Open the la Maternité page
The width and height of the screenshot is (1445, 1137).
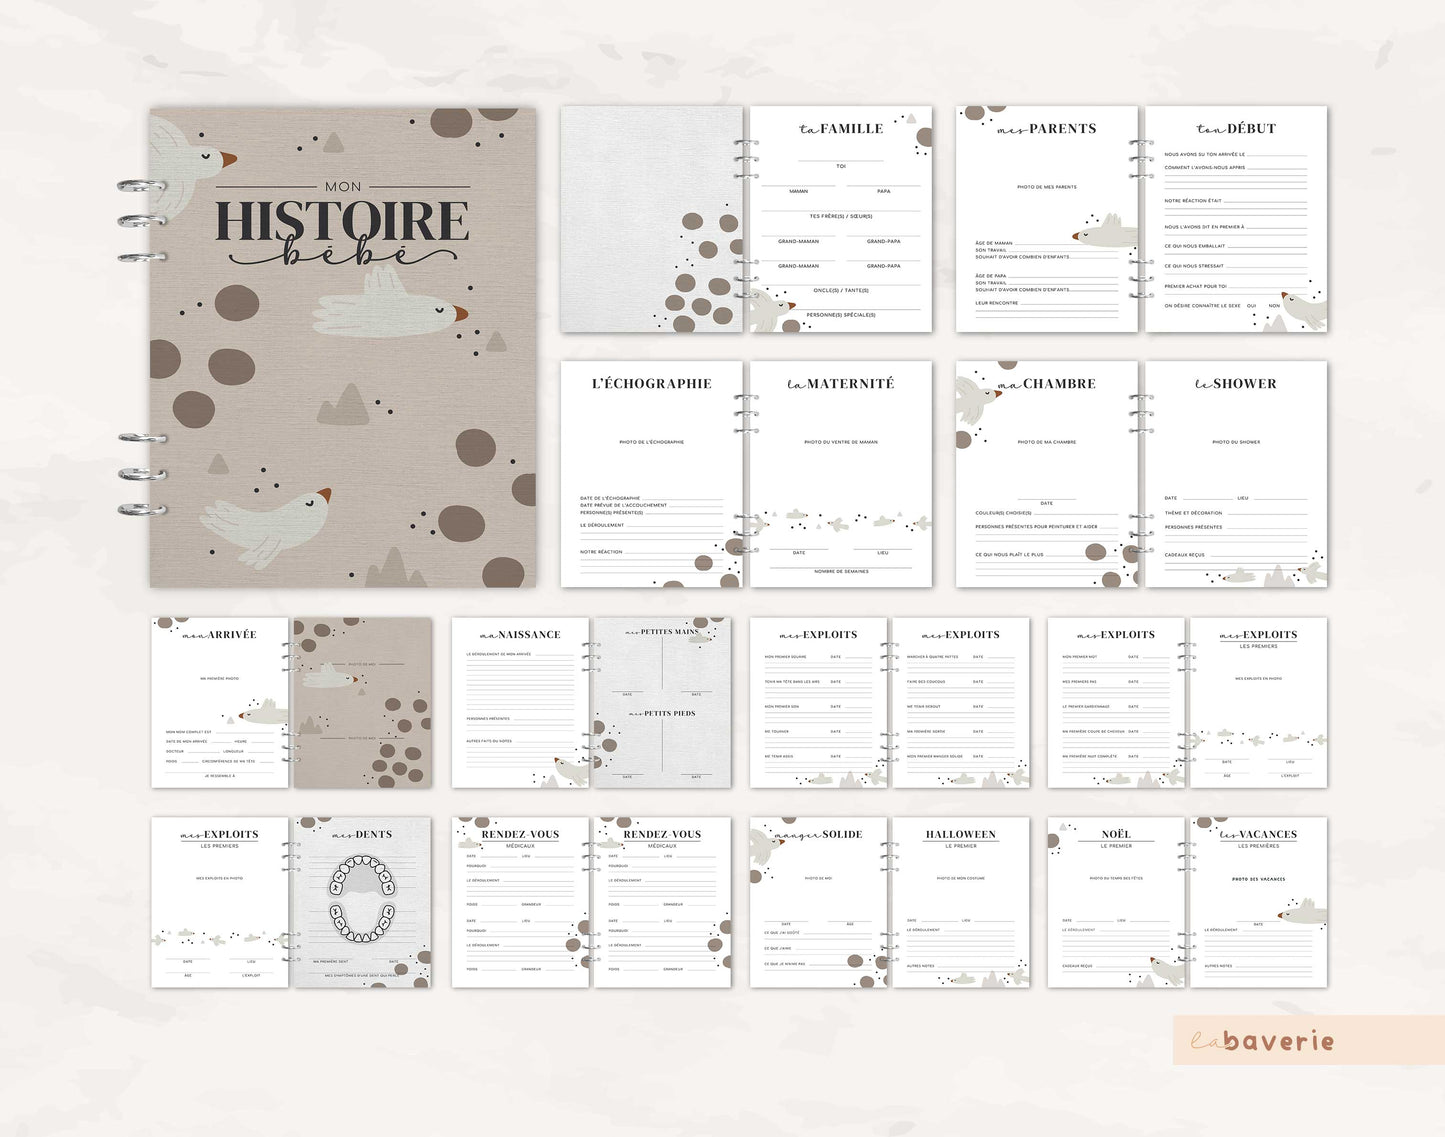click(840, 474)
